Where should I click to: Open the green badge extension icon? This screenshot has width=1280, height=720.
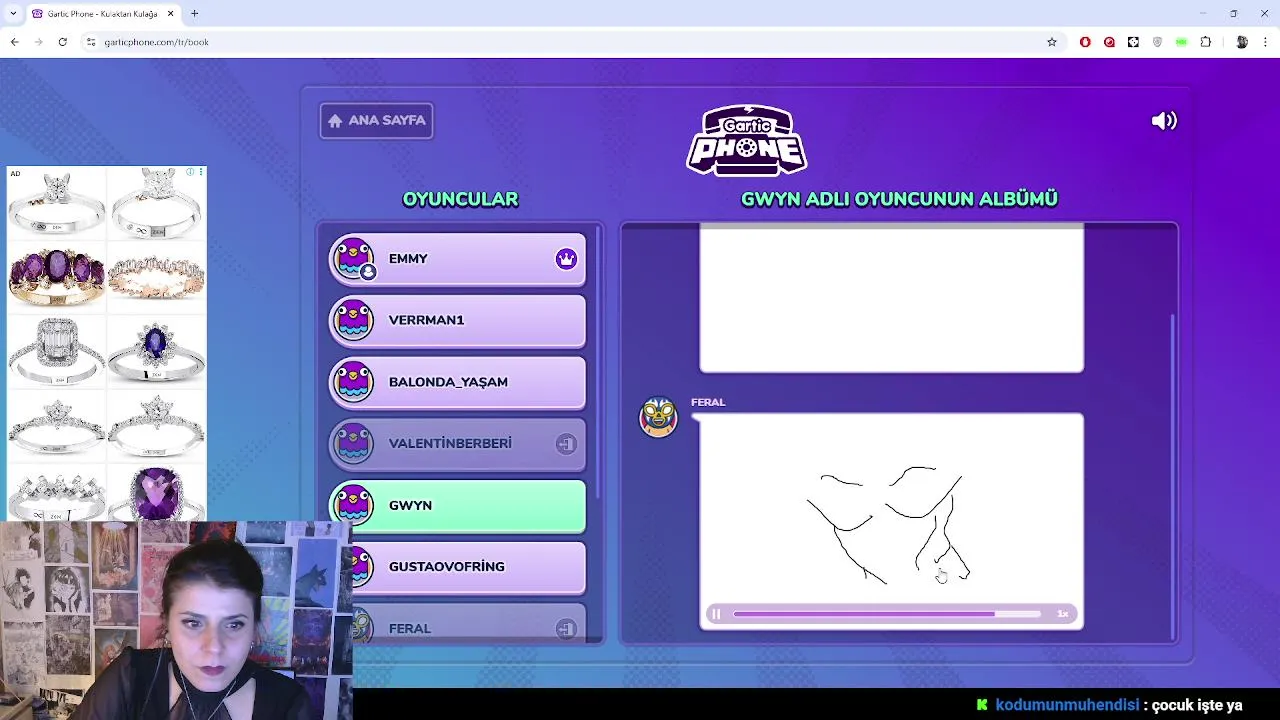(1182, 42)
